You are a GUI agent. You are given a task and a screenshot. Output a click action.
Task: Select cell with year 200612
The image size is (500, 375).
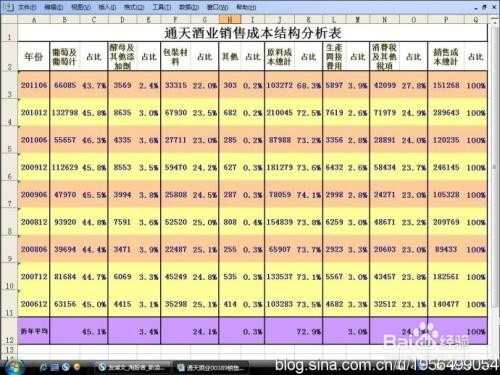point(34,304)
